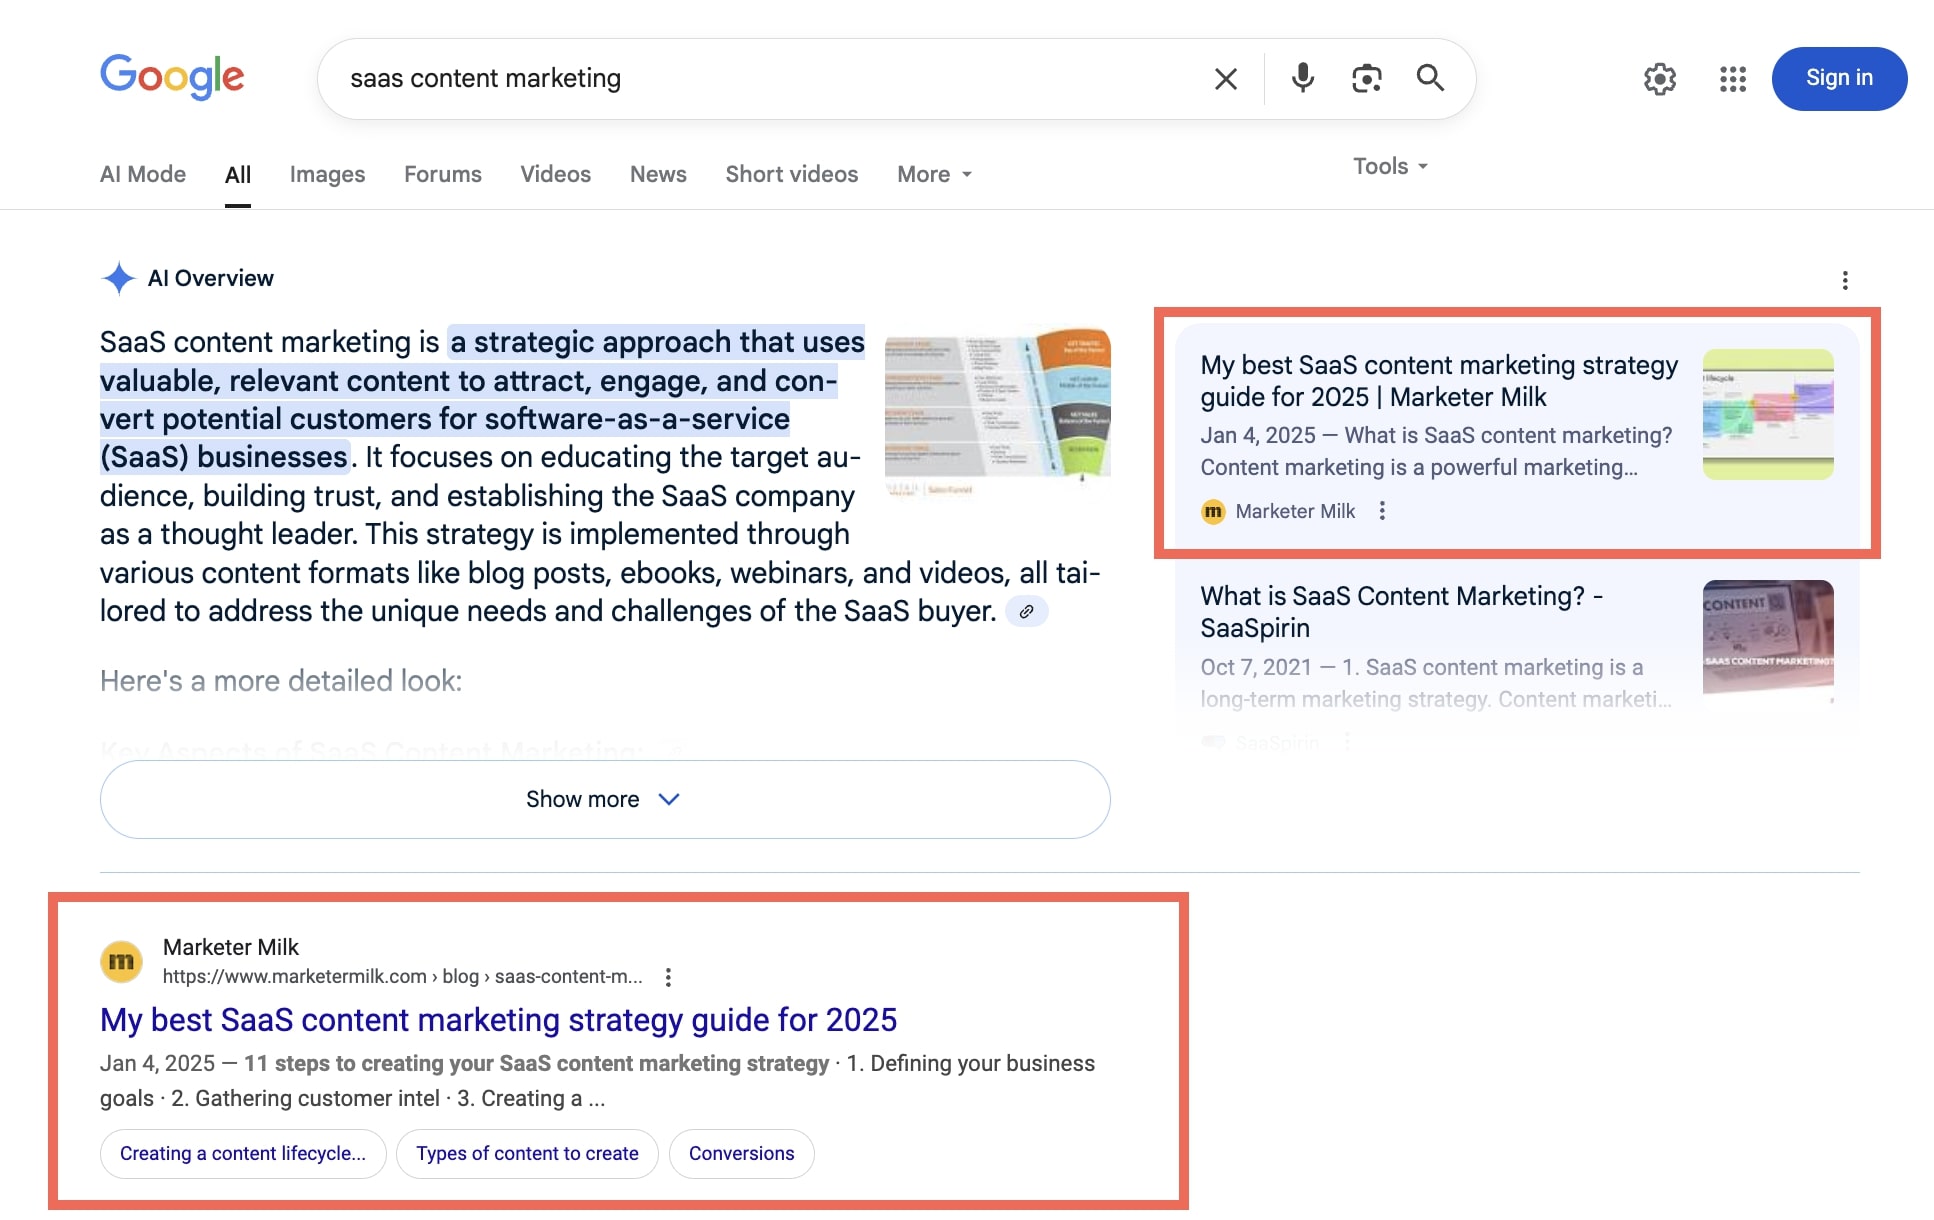
Task: Clear the search box with the X icon
Action: tap(1226, 78)
